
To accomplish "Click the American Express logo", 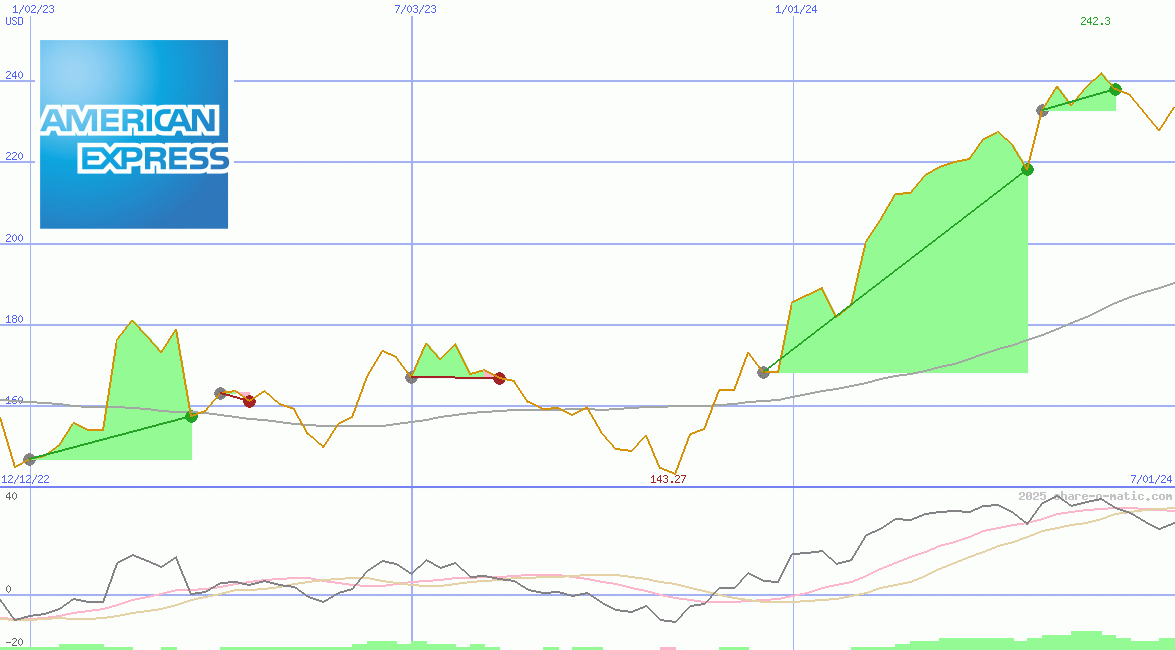I will pos(134,134).
